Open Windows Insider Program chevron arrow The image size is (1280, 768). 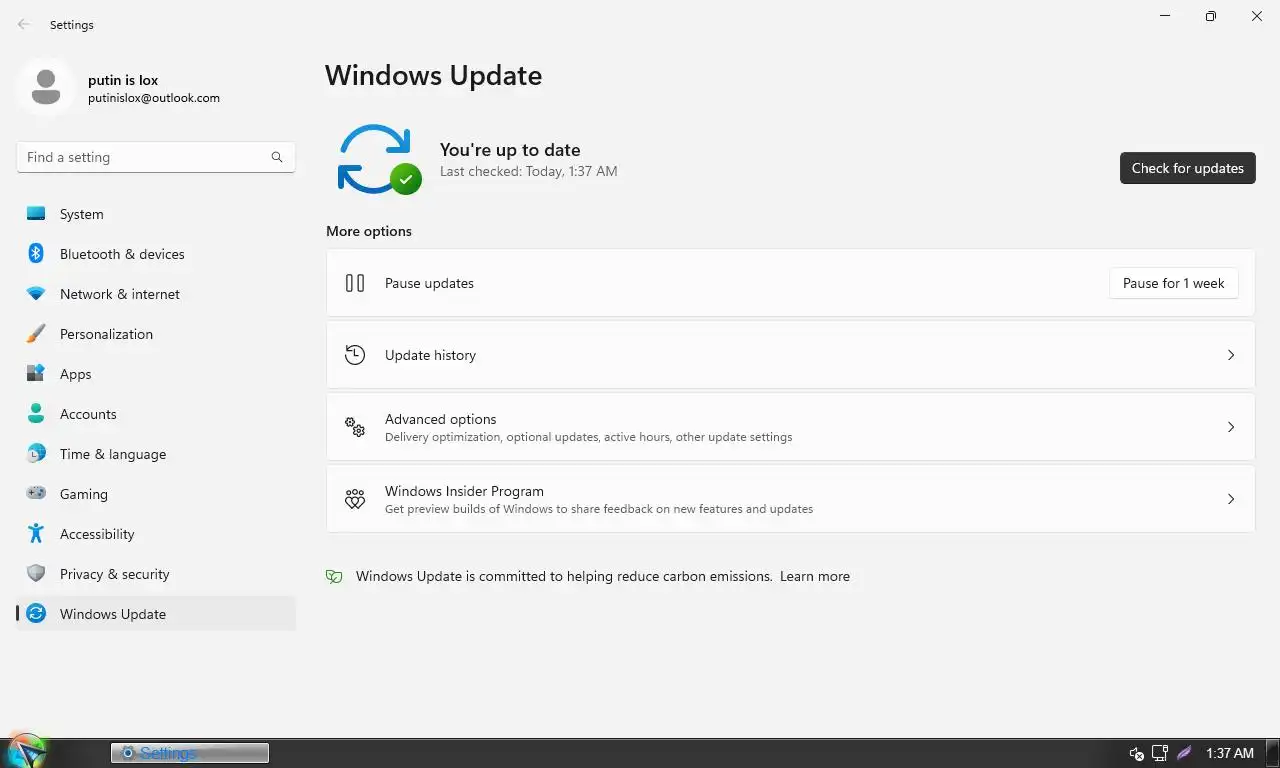tap(1231, 499)
